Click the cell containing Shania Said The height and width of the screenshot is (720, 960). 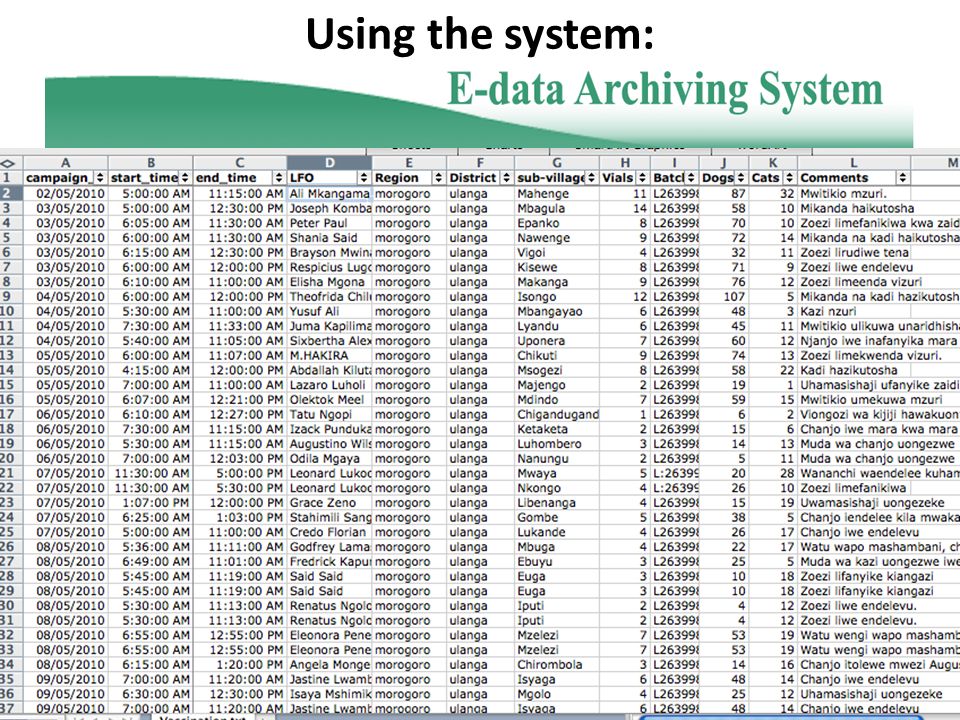(329, 238)
